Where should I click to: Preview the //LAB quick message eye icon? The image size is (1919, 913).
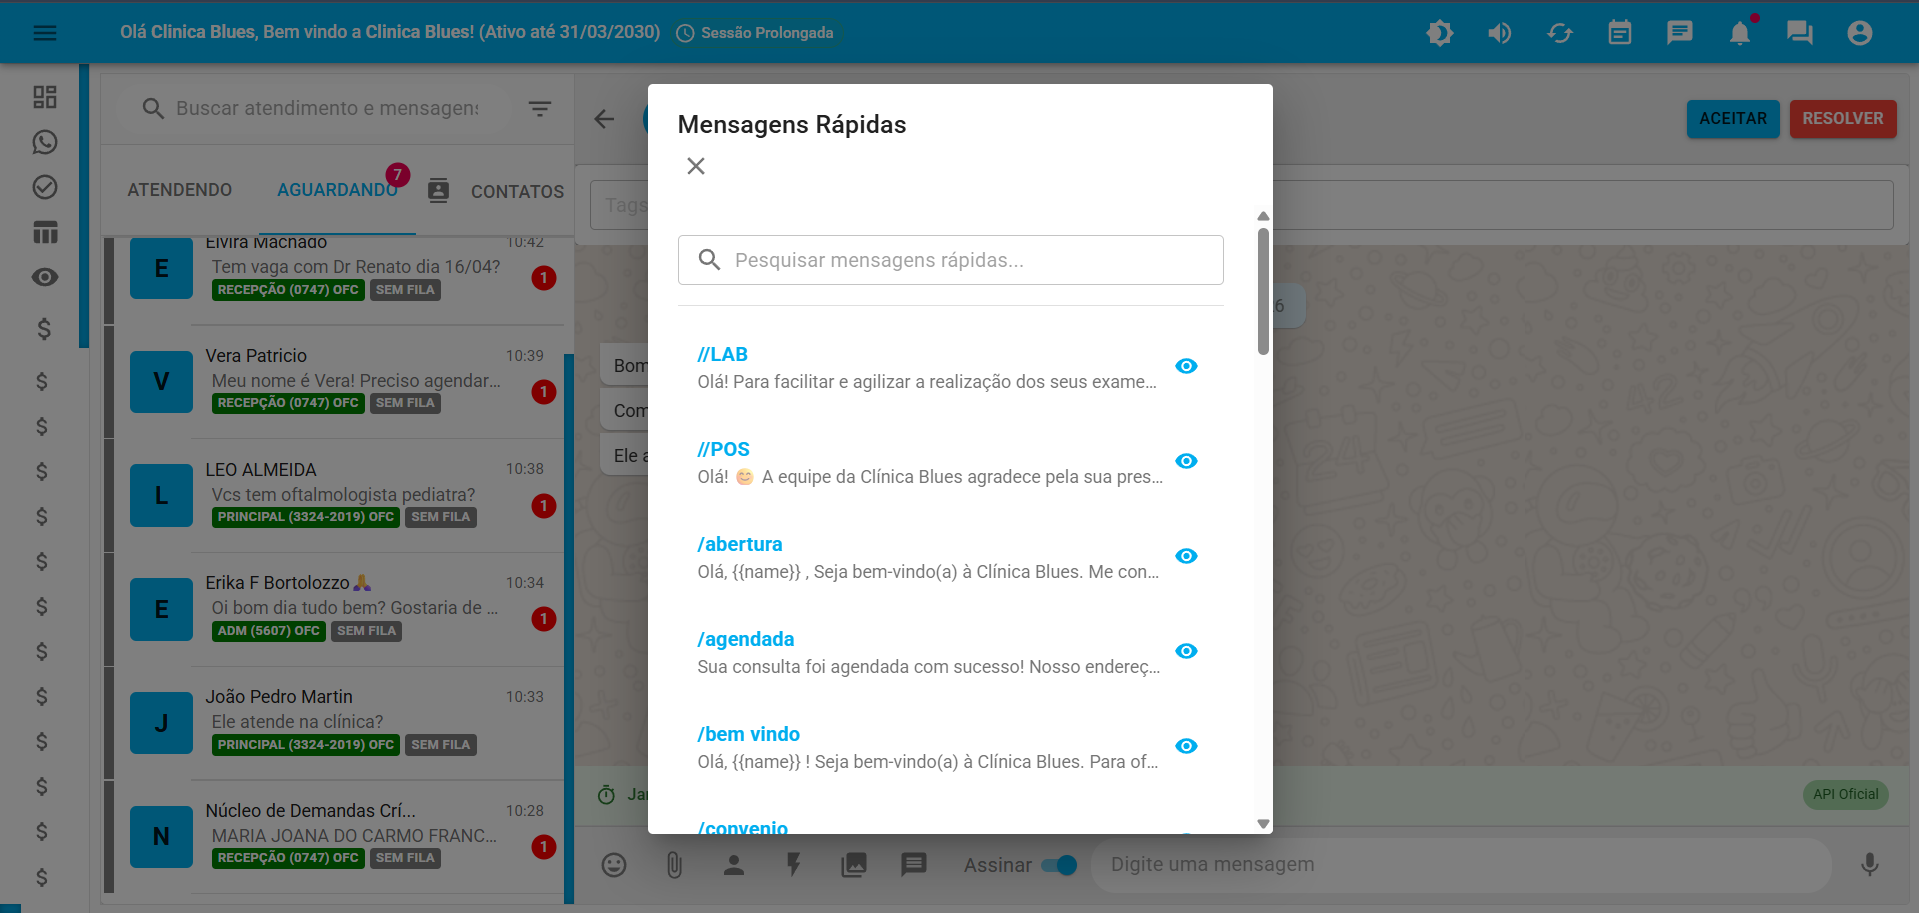tap(1186, 366)
